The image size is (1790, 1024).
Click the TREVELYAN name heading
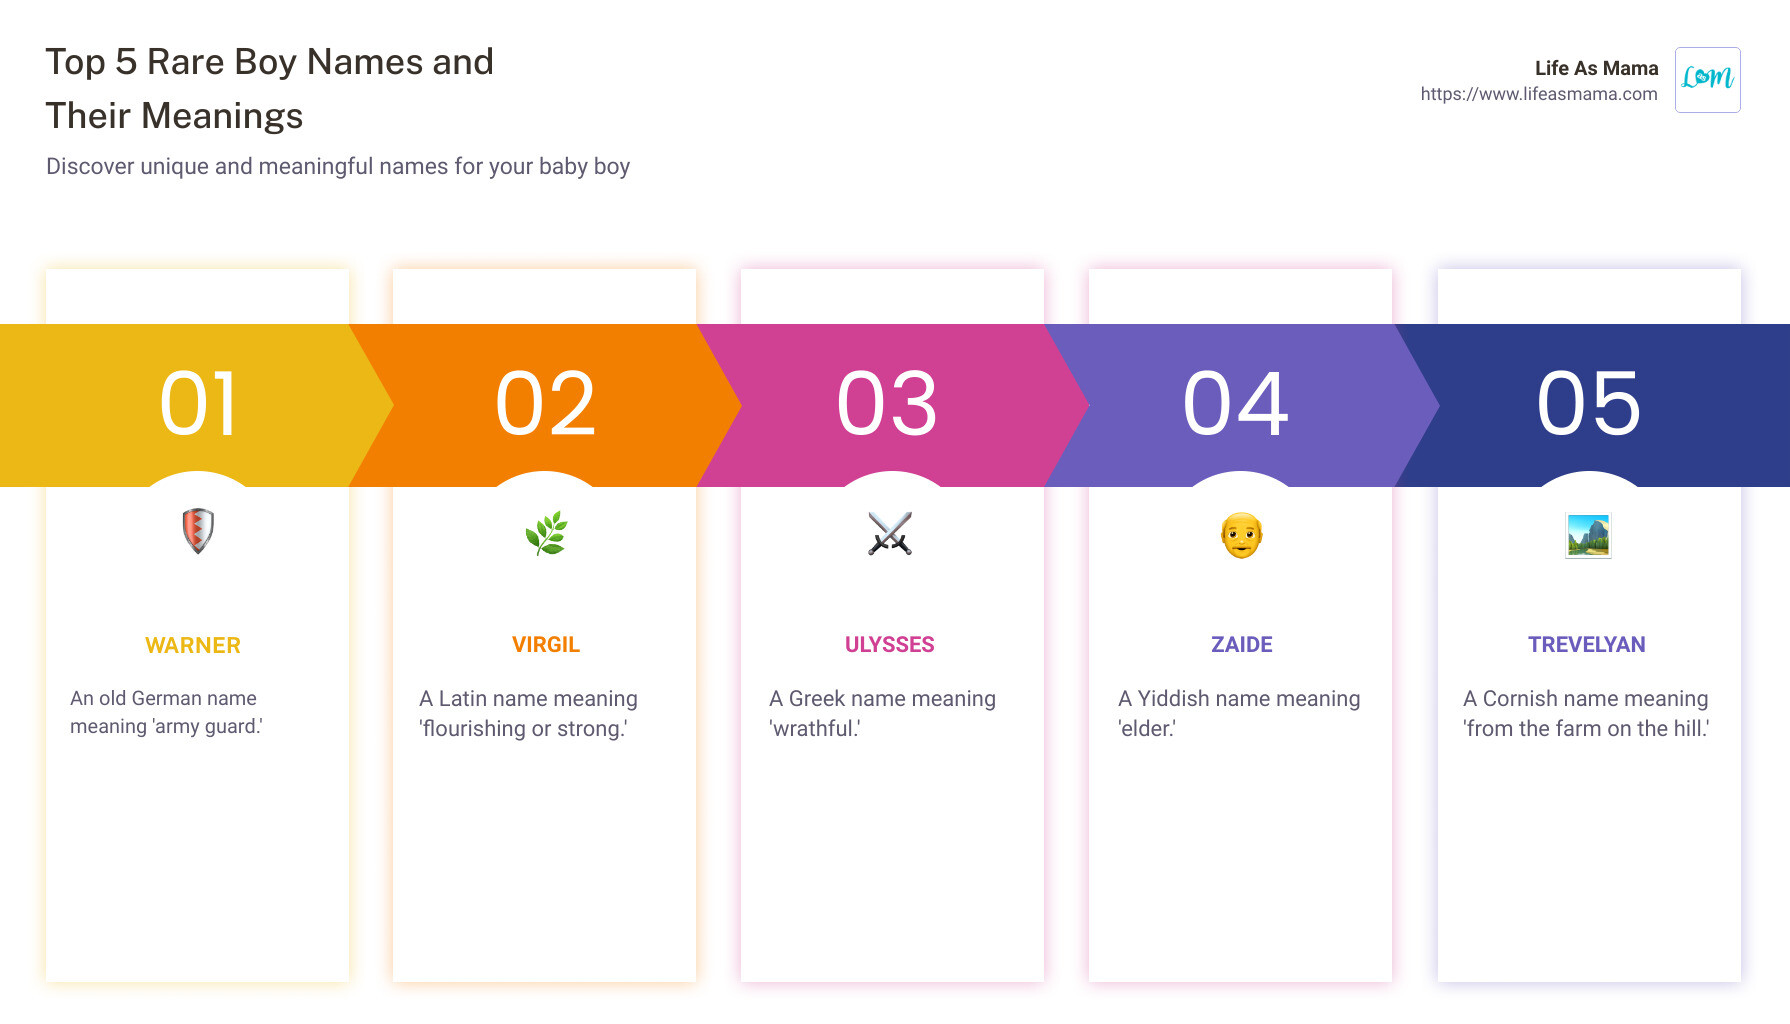click(x=1587, y=645)
